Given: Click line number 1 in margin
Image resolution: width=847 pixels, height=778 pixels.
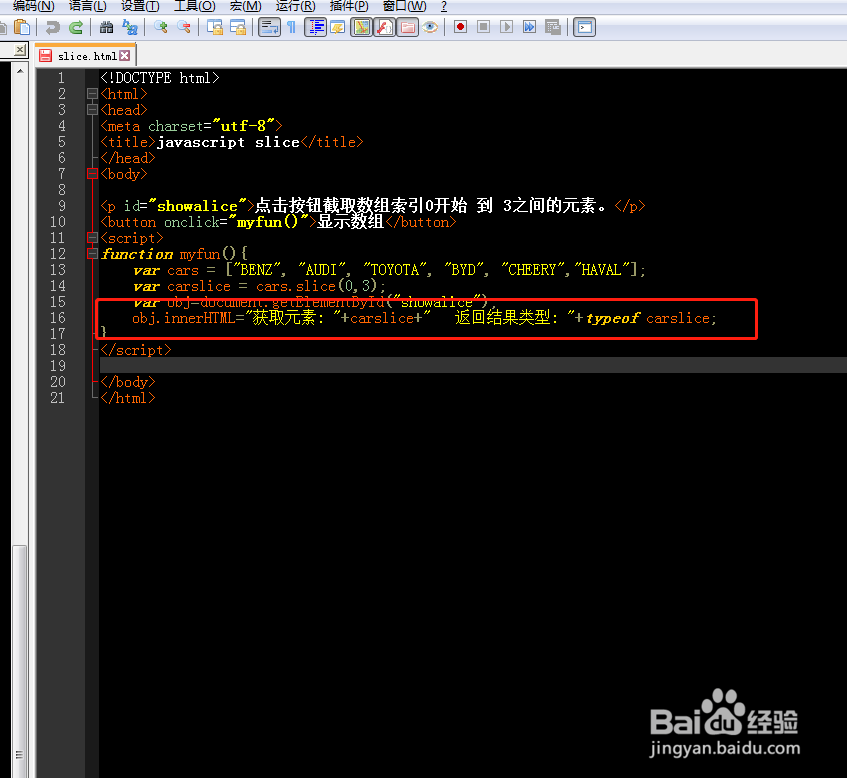Looking at the screenshot, I should pos(61,78).
